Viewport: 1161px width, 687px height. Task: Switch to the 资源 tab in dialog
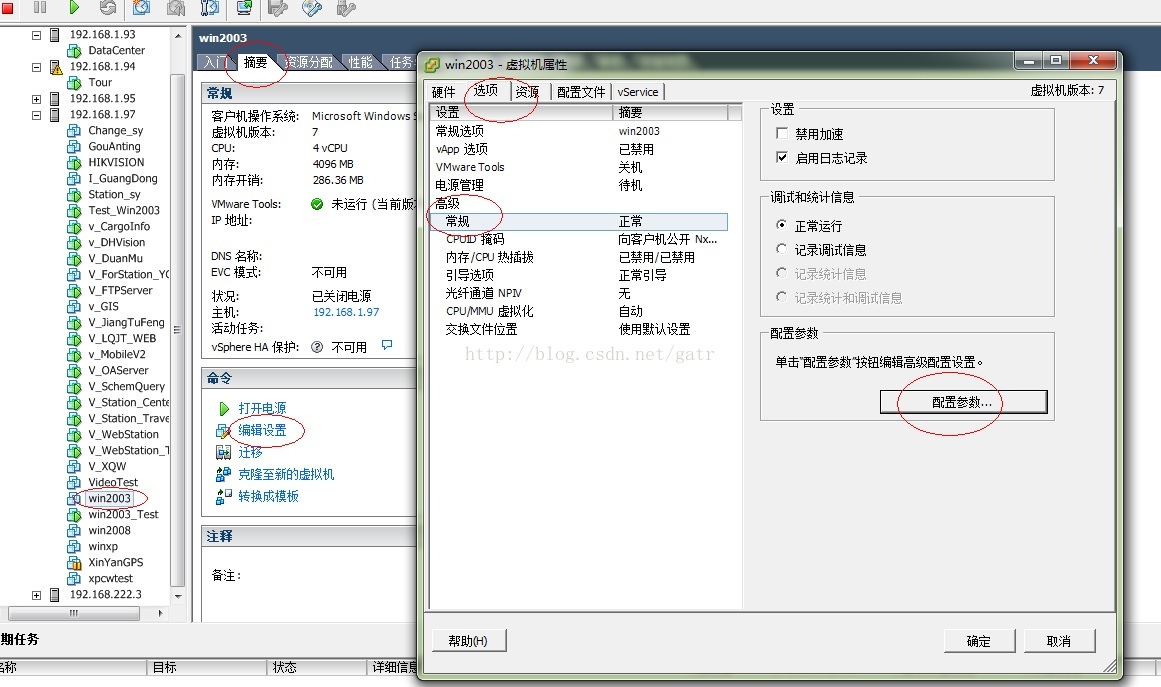tap(527, 92)
